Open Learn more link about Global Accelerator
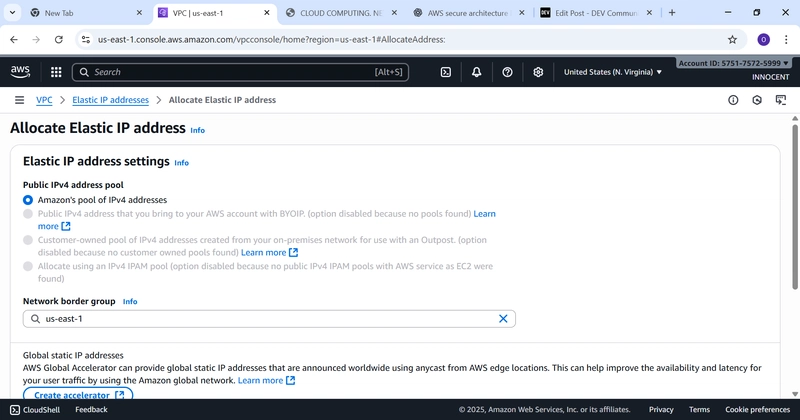The width and height of the screenshot is (800, 420). [266, 380]
